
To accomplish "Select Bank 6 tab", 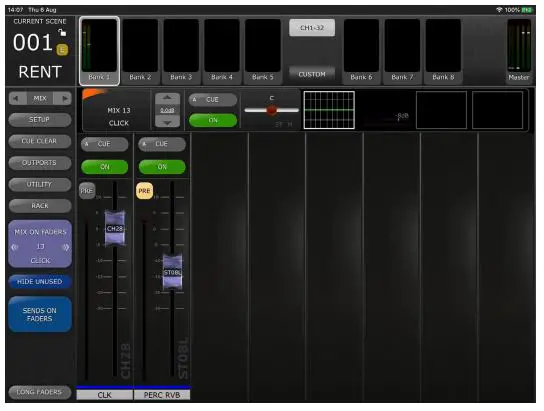I will pyautogui.click(x=362, y=51).
